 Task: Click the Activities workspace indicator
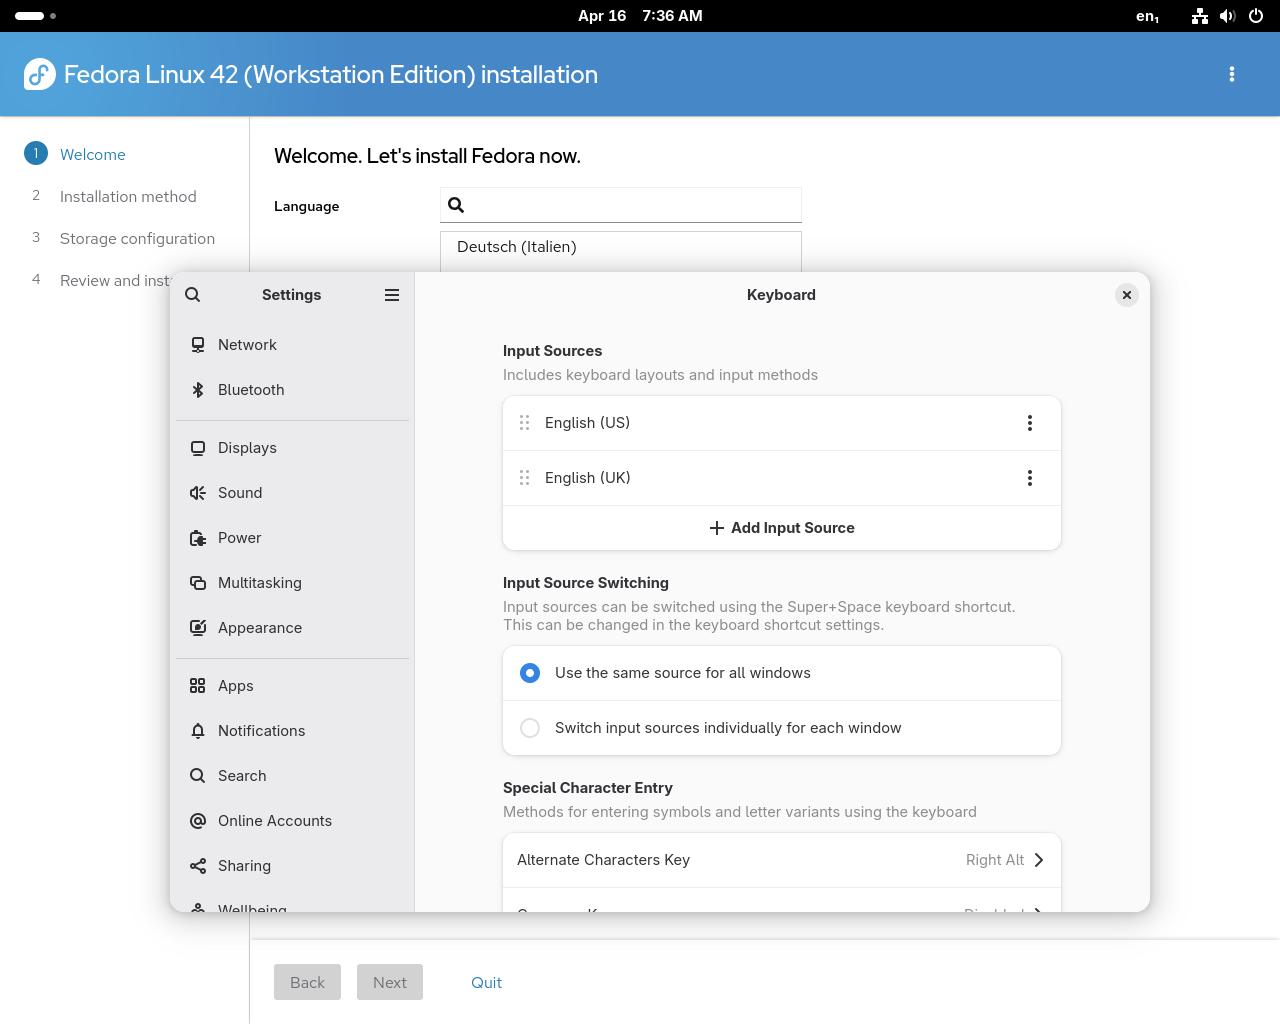coord(35,16)
